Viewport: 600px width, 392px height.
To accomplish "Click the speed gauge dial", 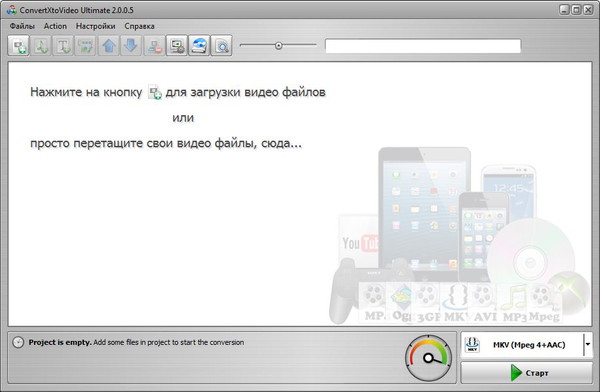I will pos(429,358).
